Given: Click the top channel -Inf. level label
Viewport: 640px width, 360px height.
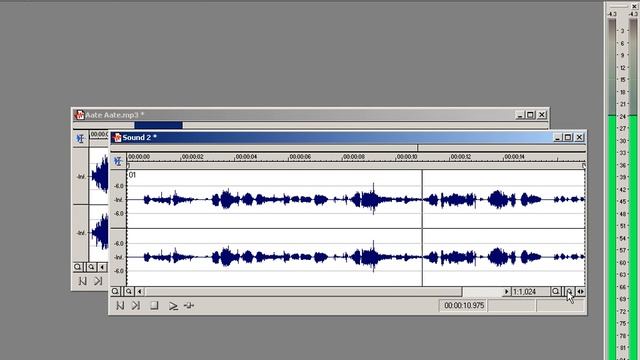Looking at the screenshot, I should 118,200.
